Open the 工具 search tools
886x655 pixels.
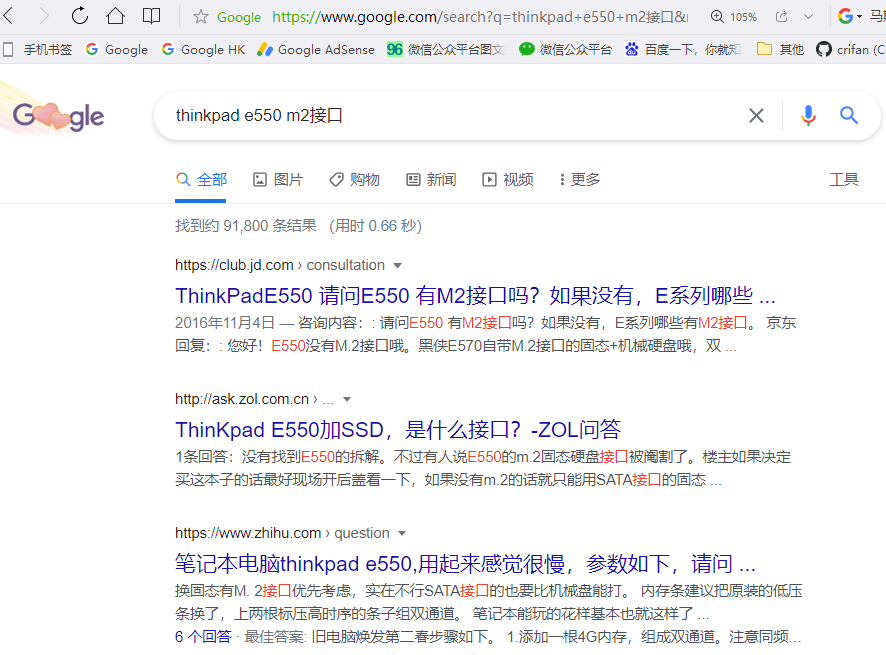(x=844, y=180)
